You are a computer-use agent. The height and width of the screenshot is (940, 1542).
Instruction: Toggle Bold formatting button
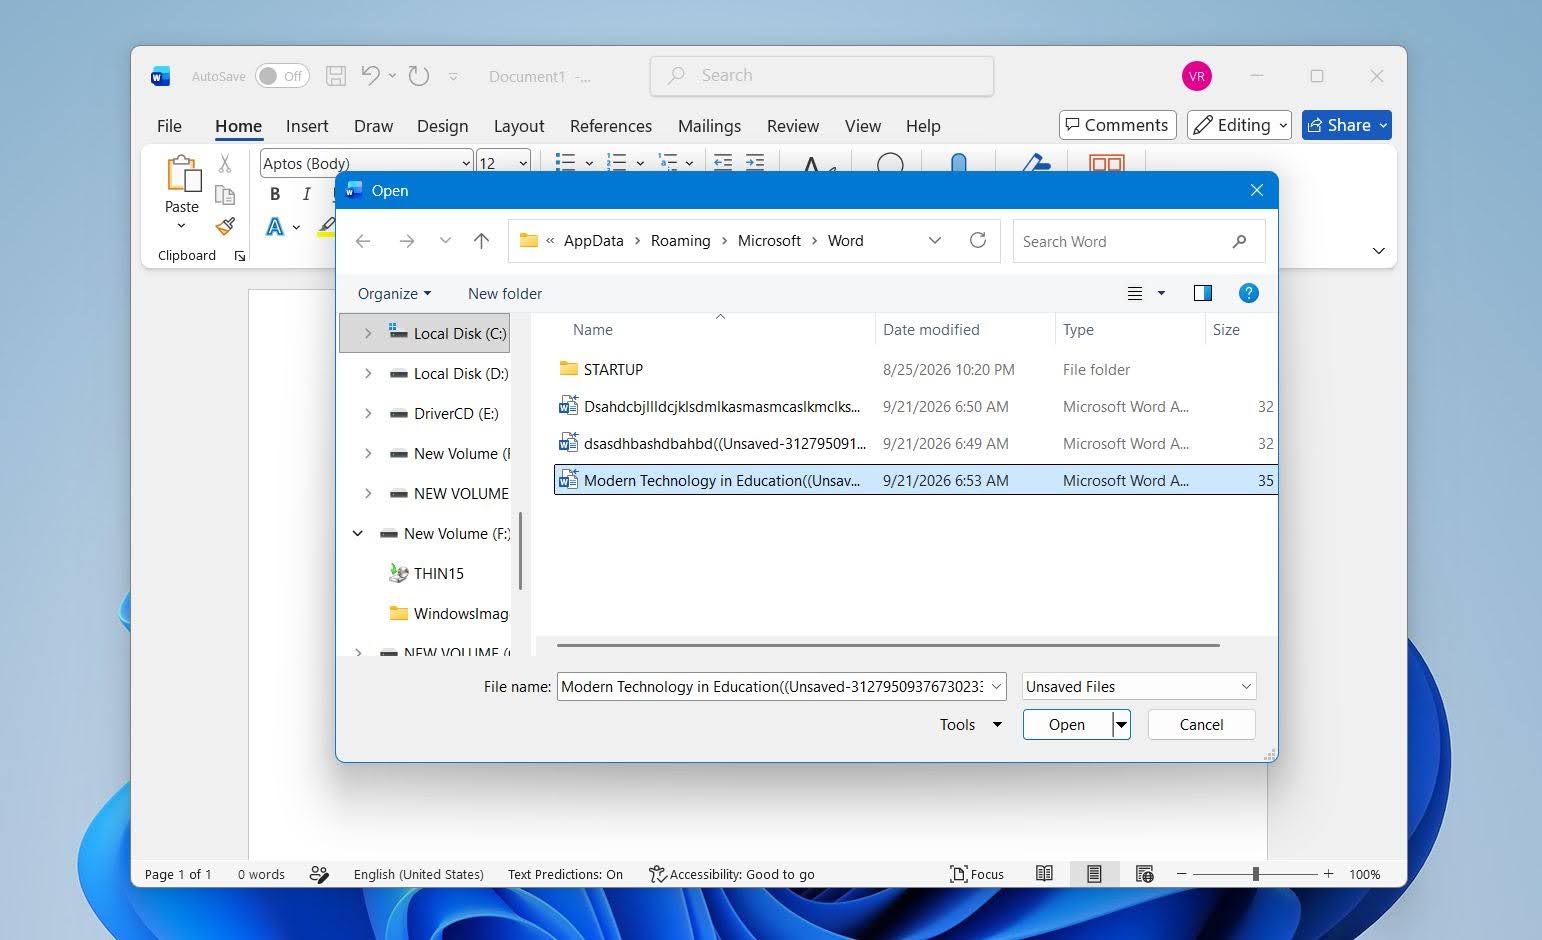point(275,194)
